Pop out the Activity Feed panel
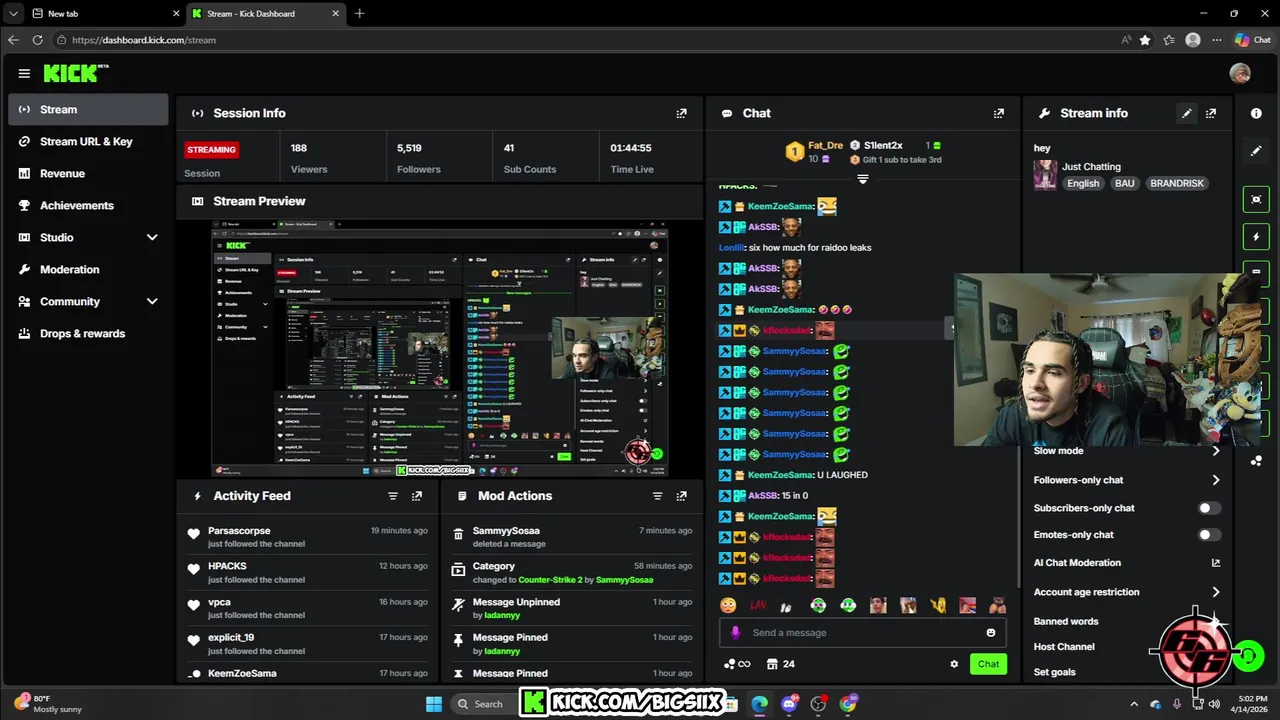 click(x=417, y=496)
